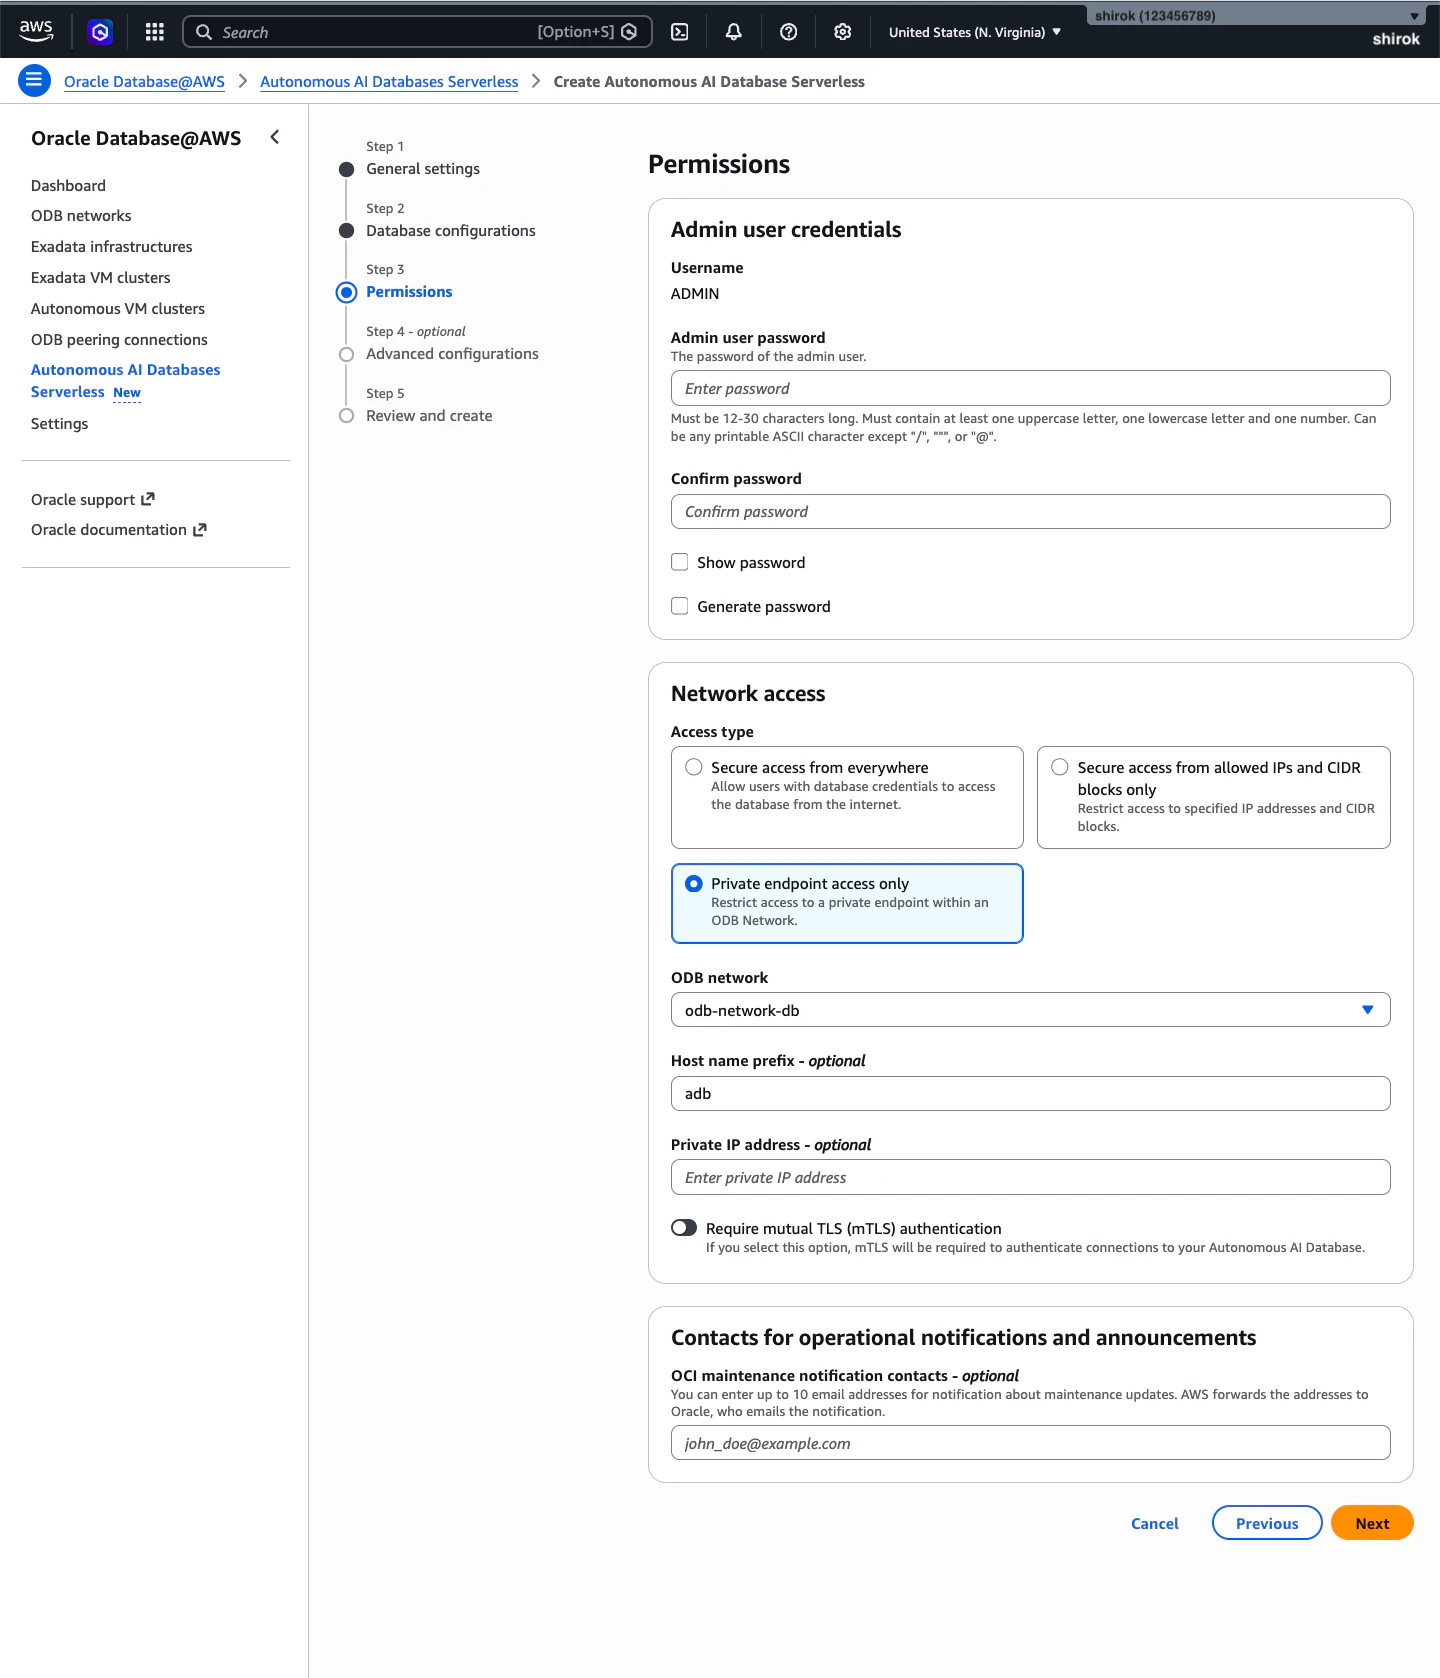Open the notifications bell icon

tap(733, 32)
